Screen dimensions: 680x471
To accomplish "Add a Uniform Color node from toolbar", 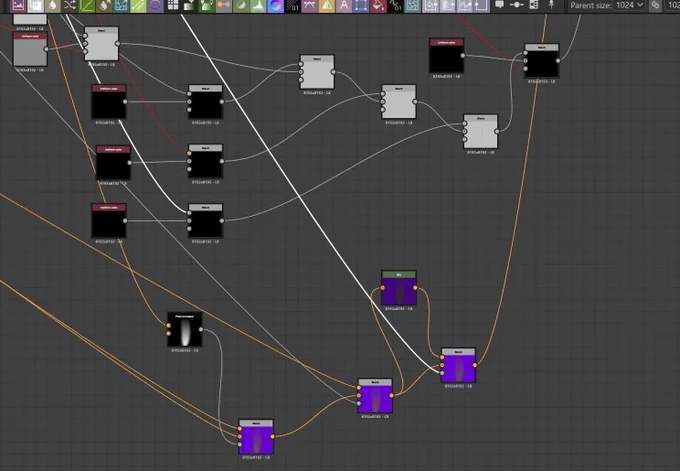I will pos(378,5).
